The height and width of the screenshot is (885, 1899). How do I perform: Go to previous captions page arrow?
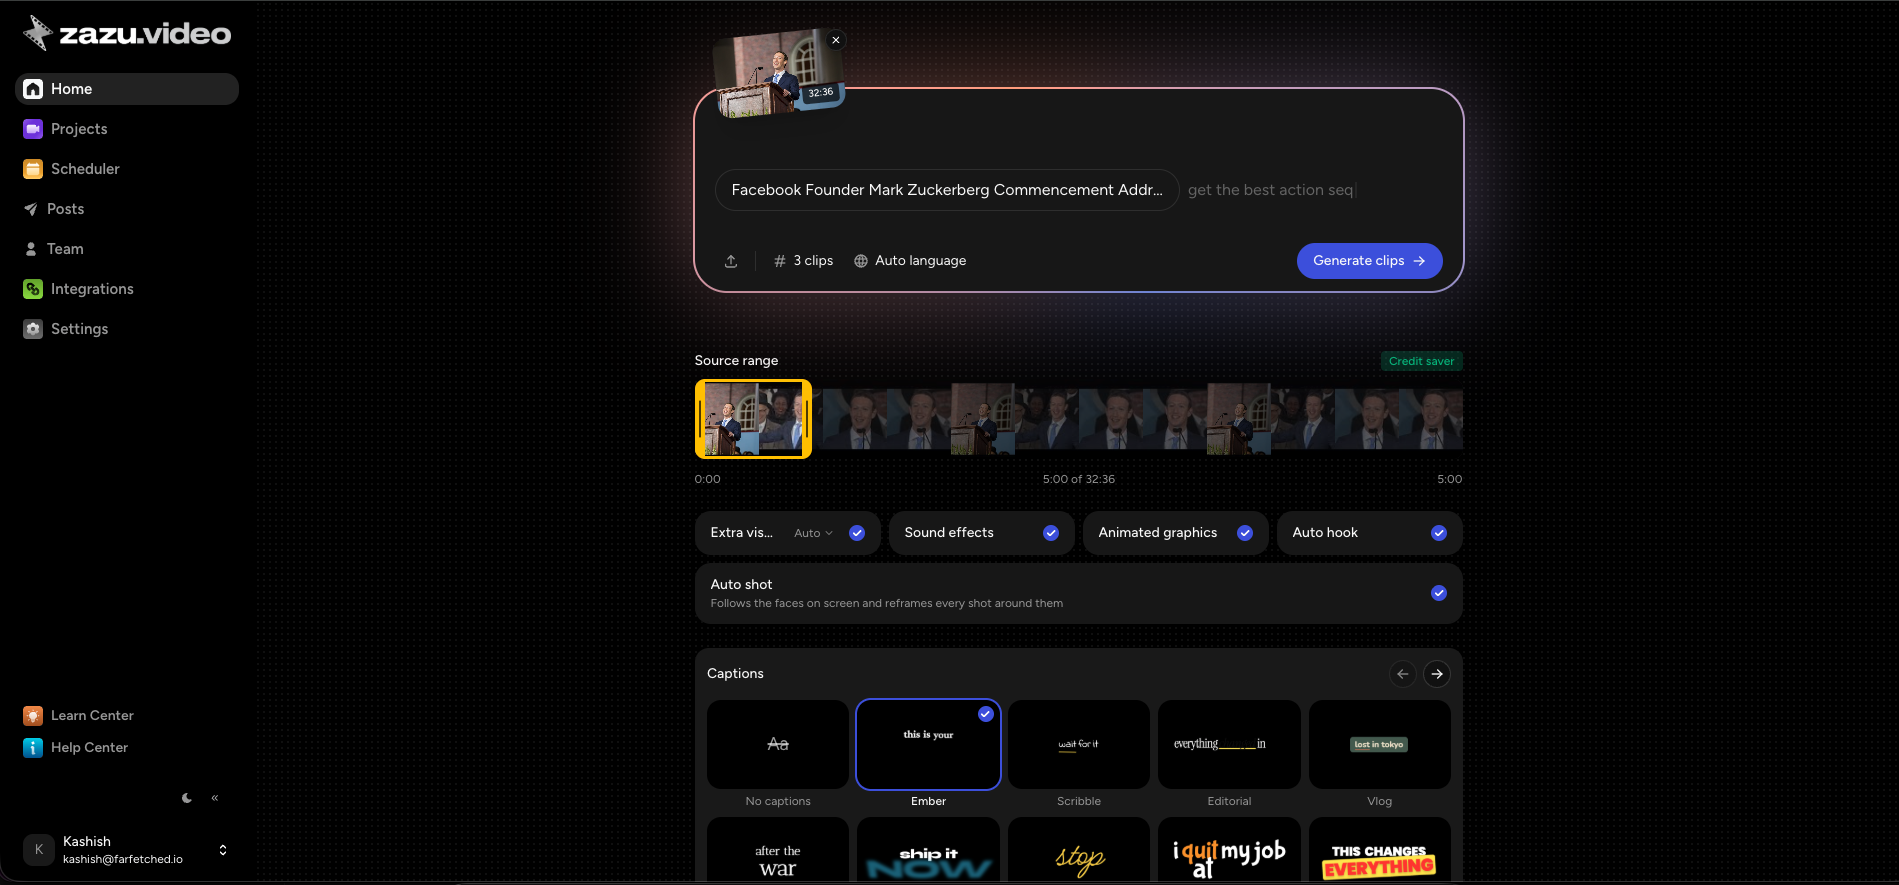1403,674
